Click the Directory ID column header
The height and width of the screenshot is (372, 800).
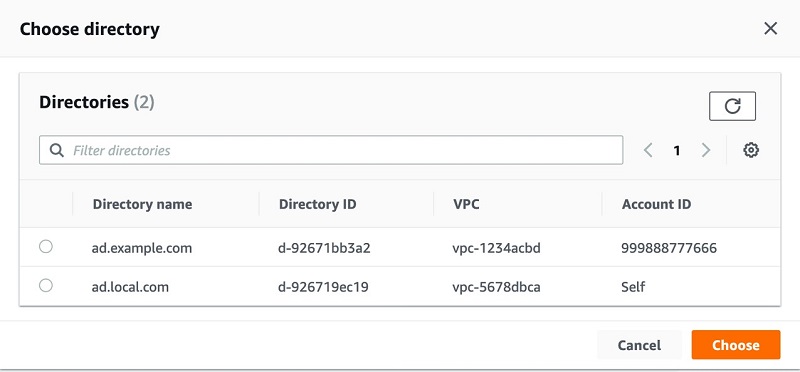tap(317, 205)
